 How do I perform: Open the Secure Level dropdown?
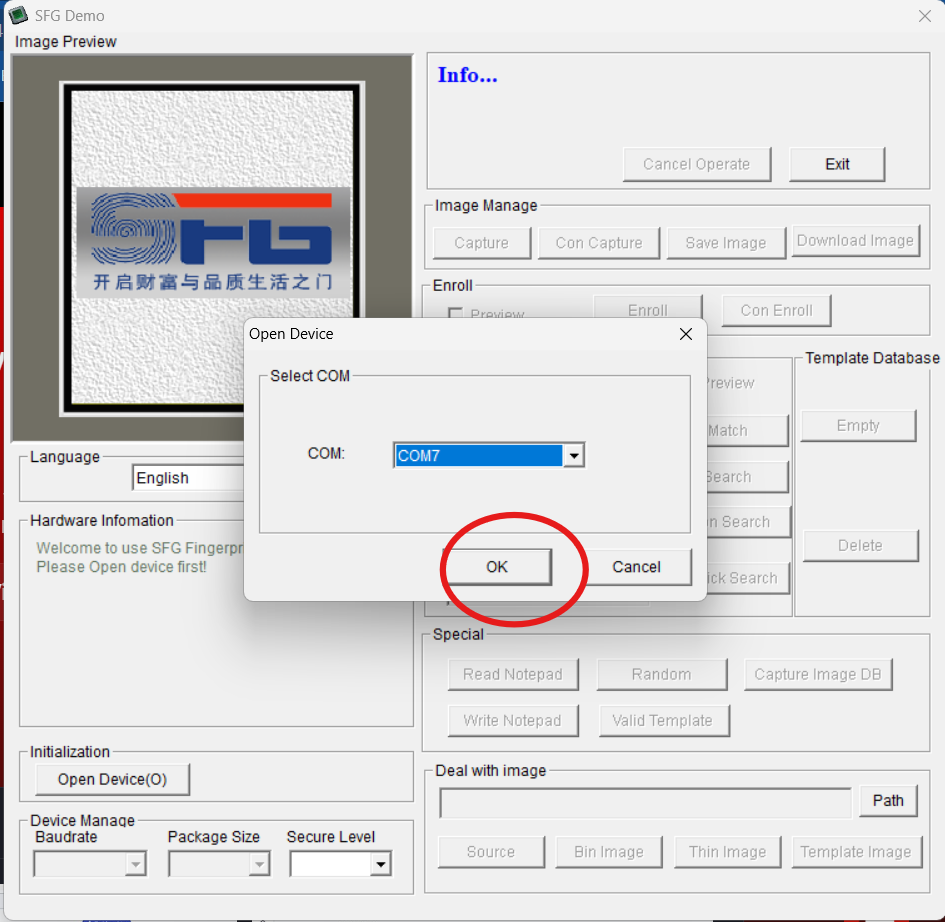(341, 864)
